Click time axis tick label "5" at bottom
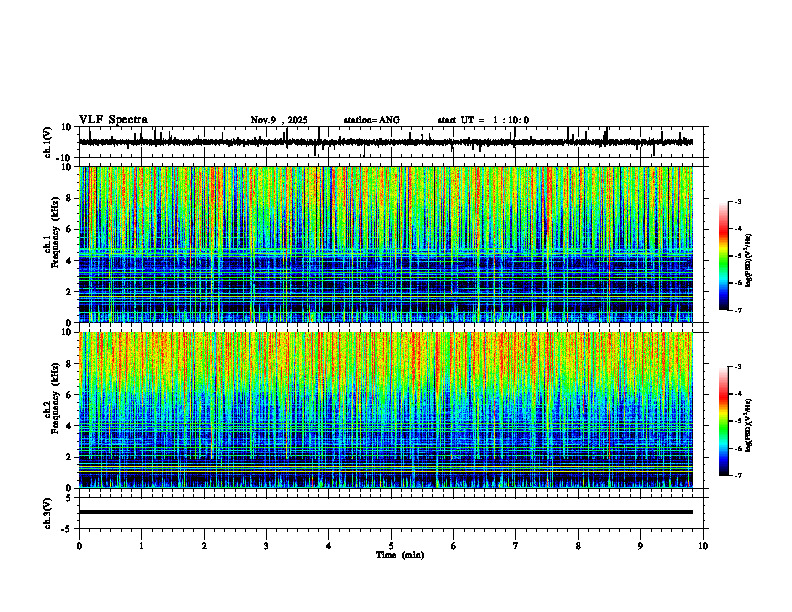 (x=391, y=546)
